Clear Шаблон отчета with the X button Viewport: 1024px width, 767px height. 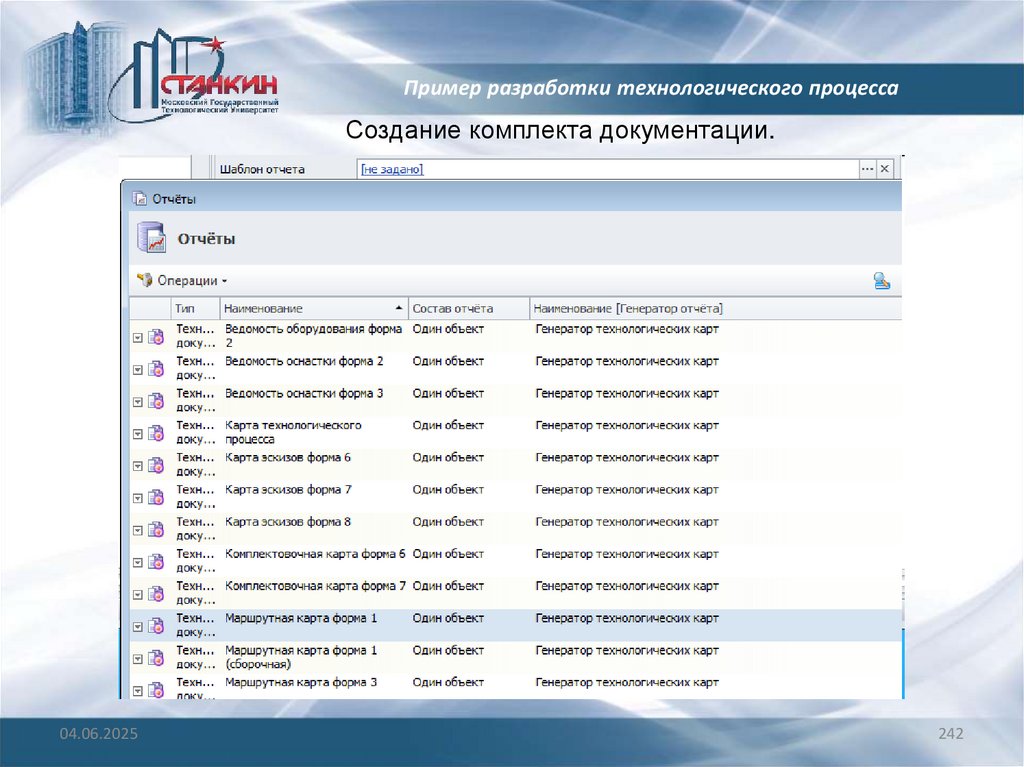884,170
